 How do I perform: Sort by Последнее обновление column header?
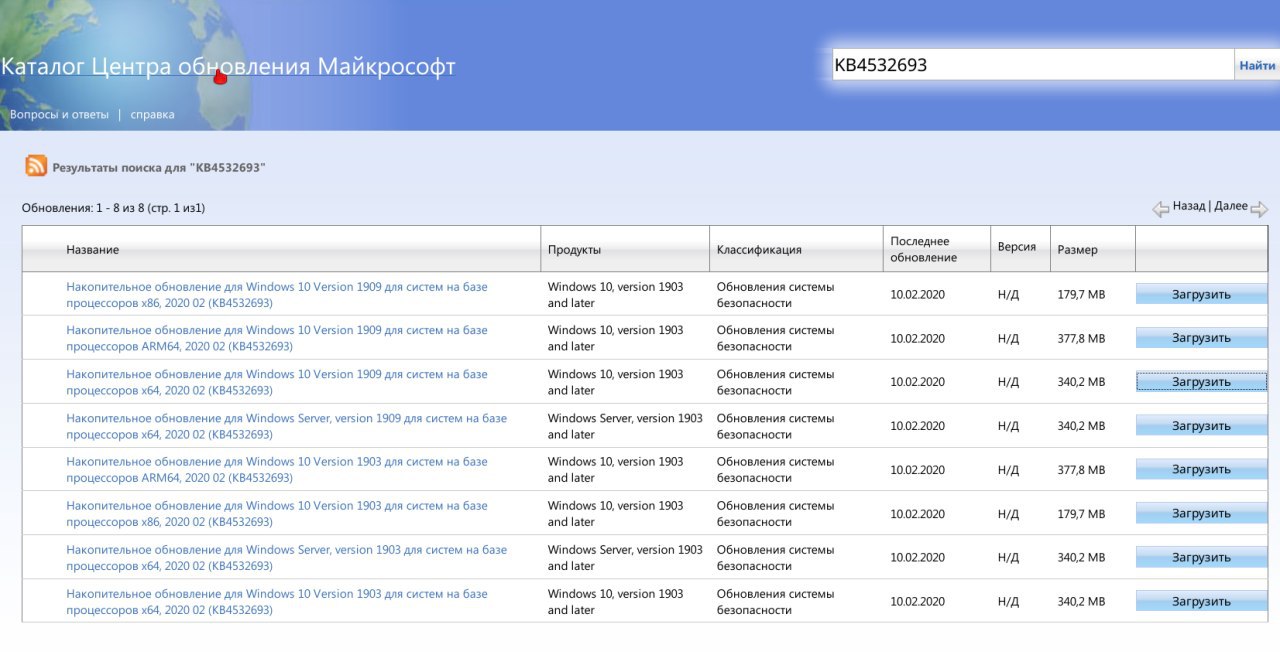(923, 249)
